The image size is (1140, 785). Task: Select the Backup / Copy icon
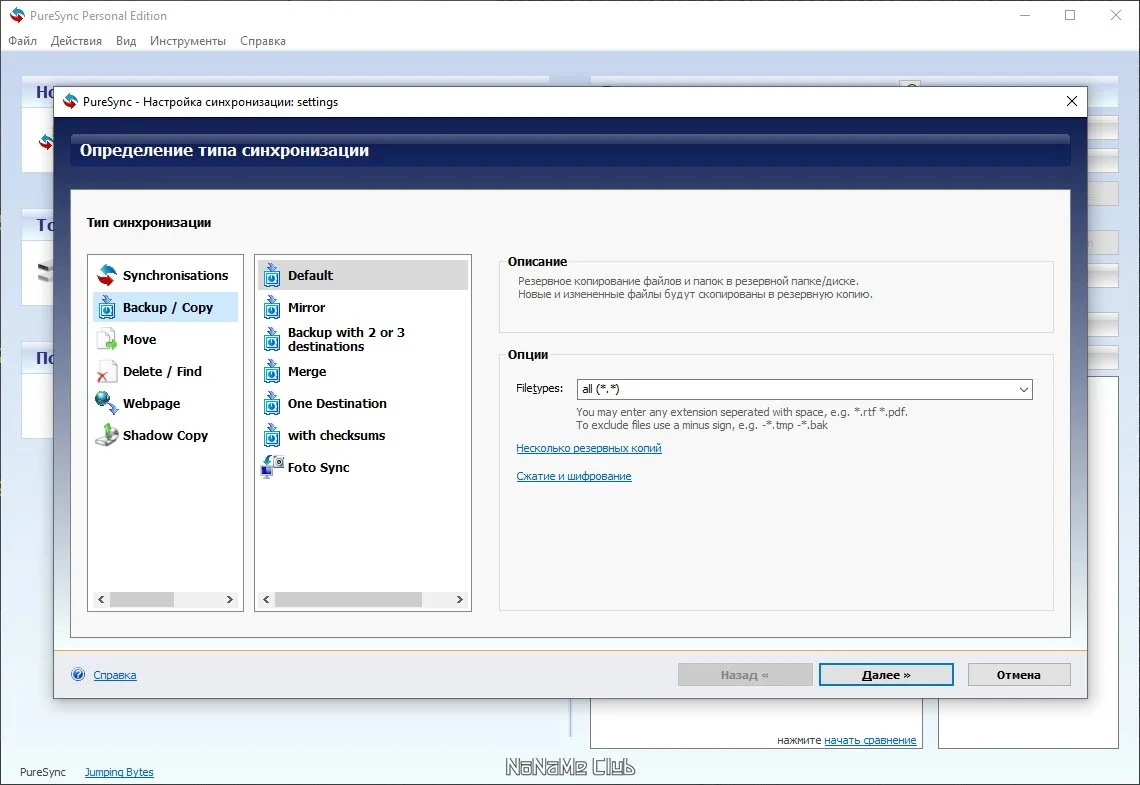pyautogui.click(x=107, y=307)
